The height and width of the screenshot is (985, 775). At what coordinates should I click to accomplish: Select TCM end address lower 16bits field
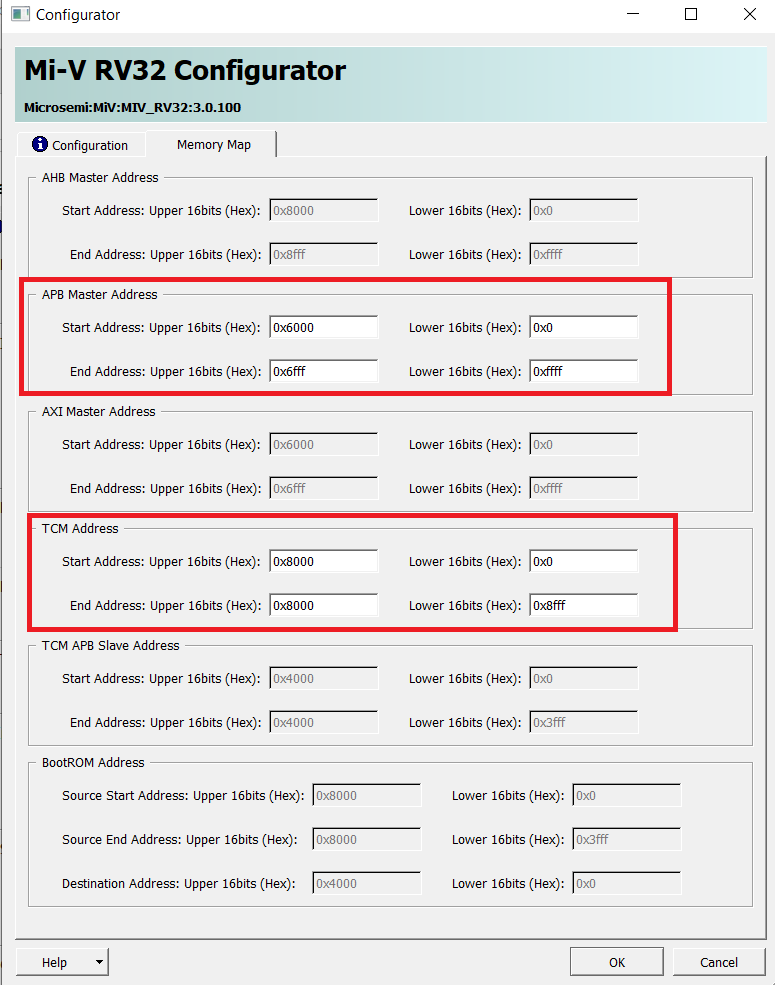583,606
